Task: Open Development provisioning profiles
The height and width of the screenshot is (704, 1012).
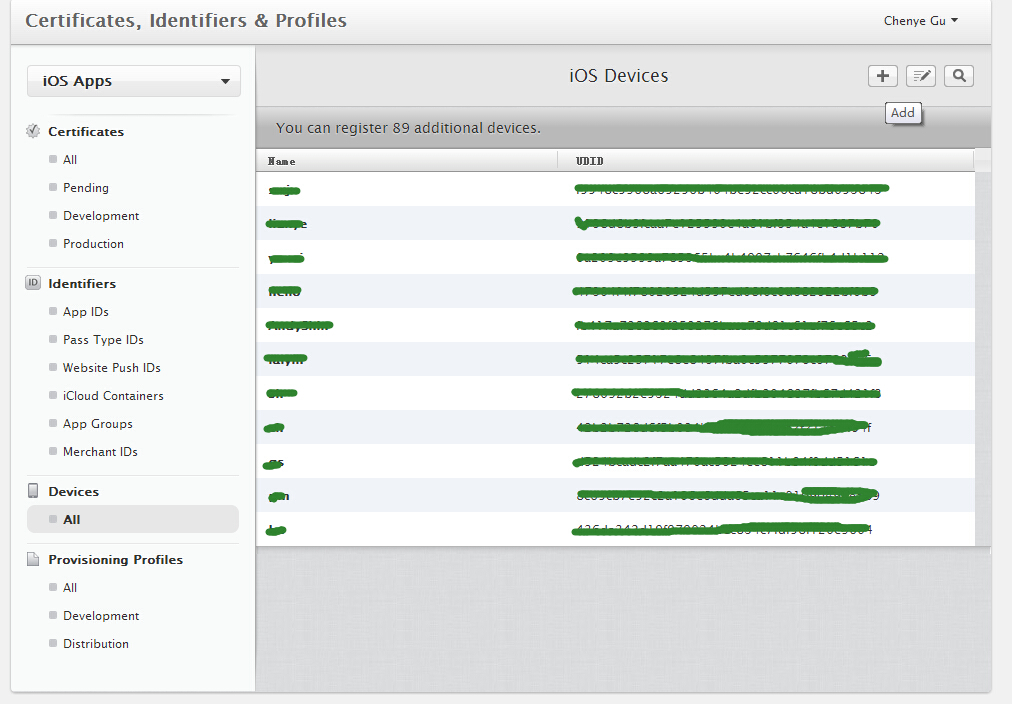Action: 101,616
